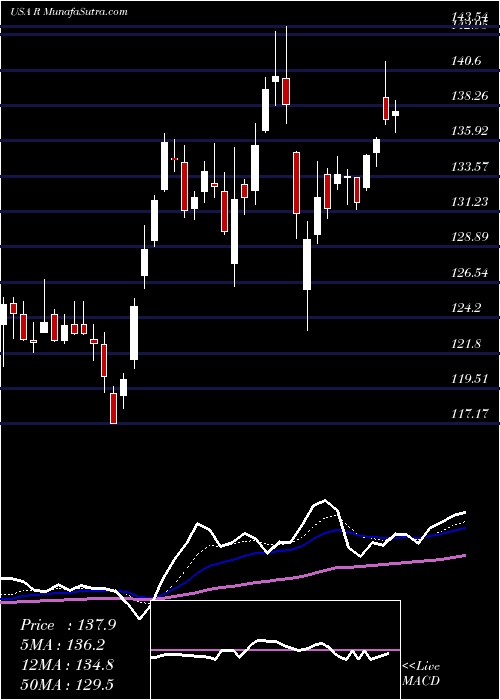
Task: Click the Price : 137.9 legend entry
Action: pos(68,625)
